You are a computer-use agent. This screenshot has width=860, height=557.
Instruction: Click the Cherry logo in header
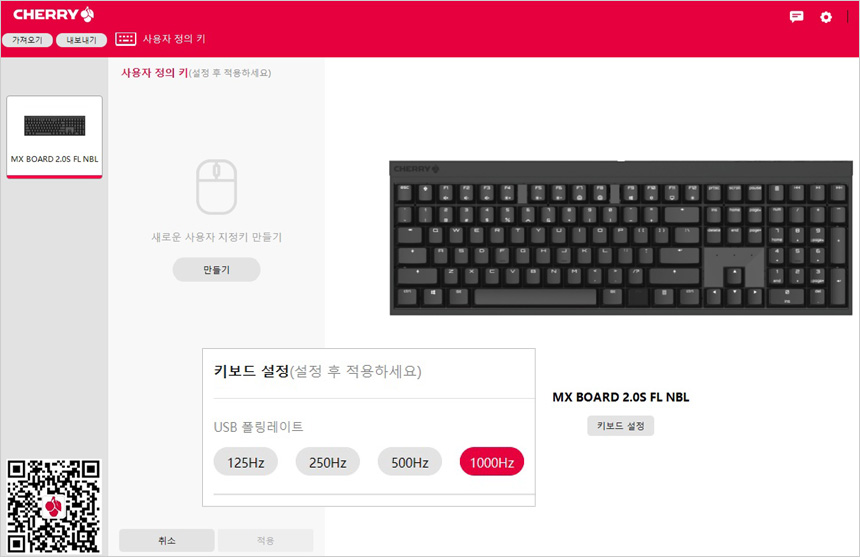pos(53,14)
